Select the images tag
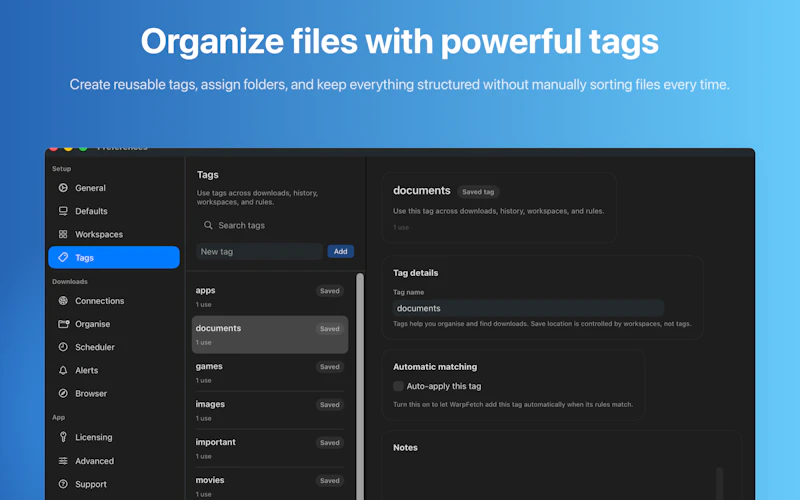This screenshot has height=500, width=800. tap(270, 411)
